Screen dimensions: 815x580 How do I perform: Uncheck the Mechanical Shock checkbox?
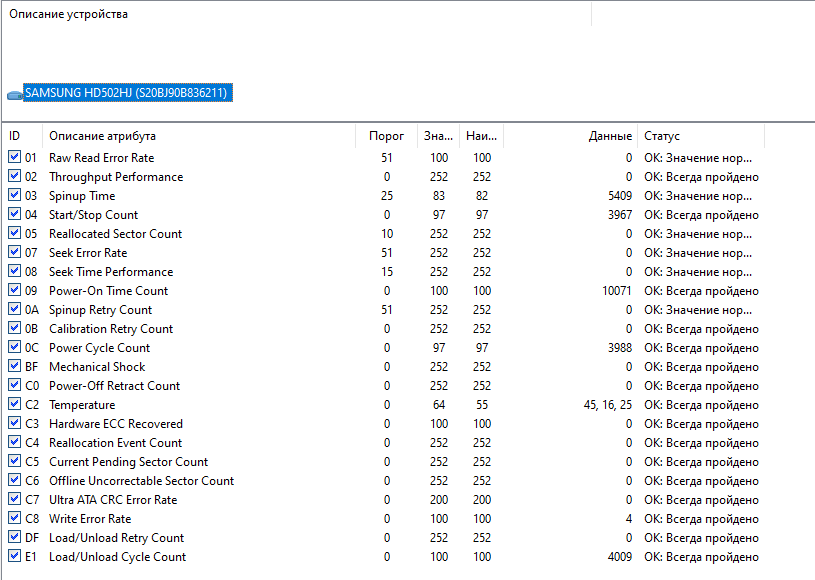pyautogui.click(x=14, y=367)
